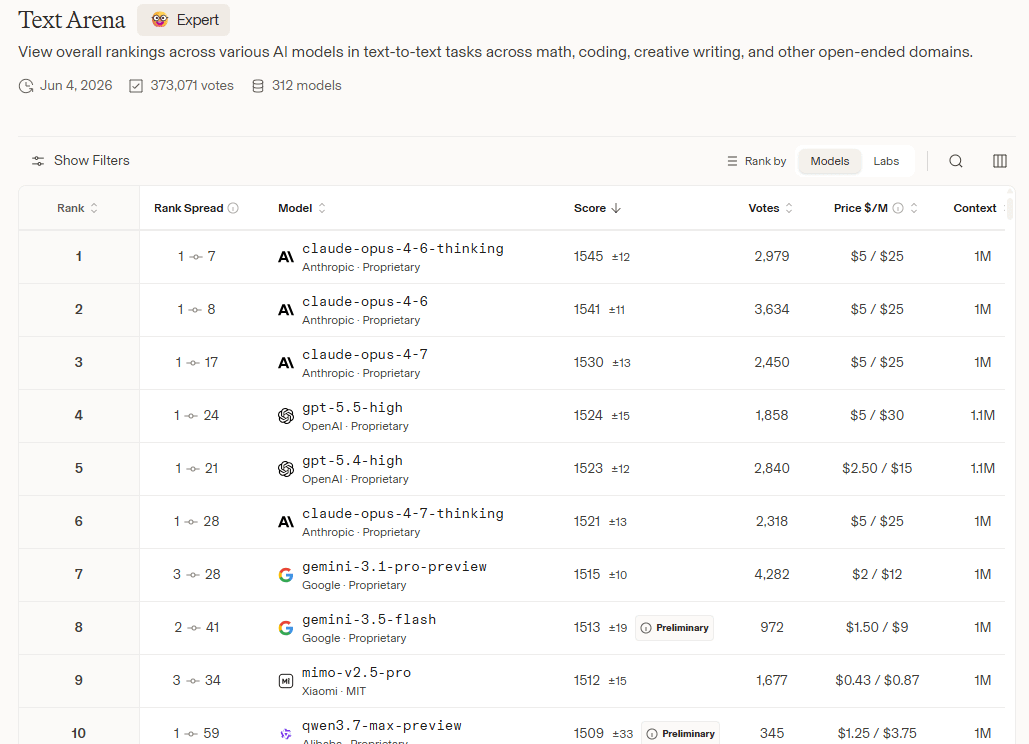
Task: Click Preliminary badge for qwen3.7-max-preview
Action: pos(680,734)
